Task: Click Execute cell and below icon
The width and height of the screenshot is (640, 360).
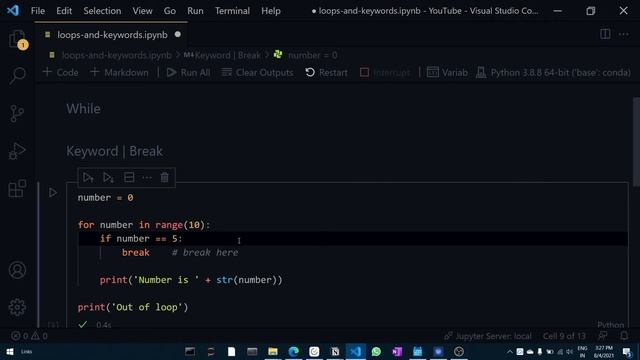Action: pyautogui.click(x=108, y=178)
